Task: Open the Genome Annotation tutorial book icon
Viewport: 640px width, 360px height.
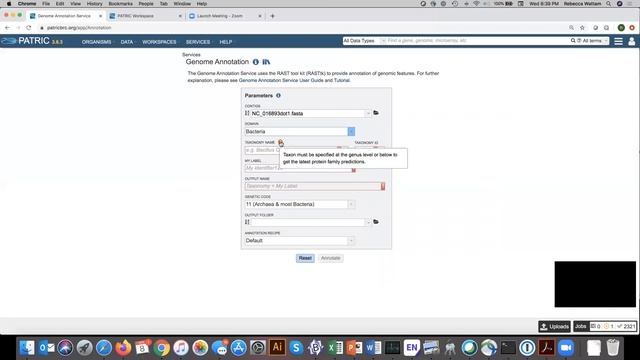Action: point(266,62)
